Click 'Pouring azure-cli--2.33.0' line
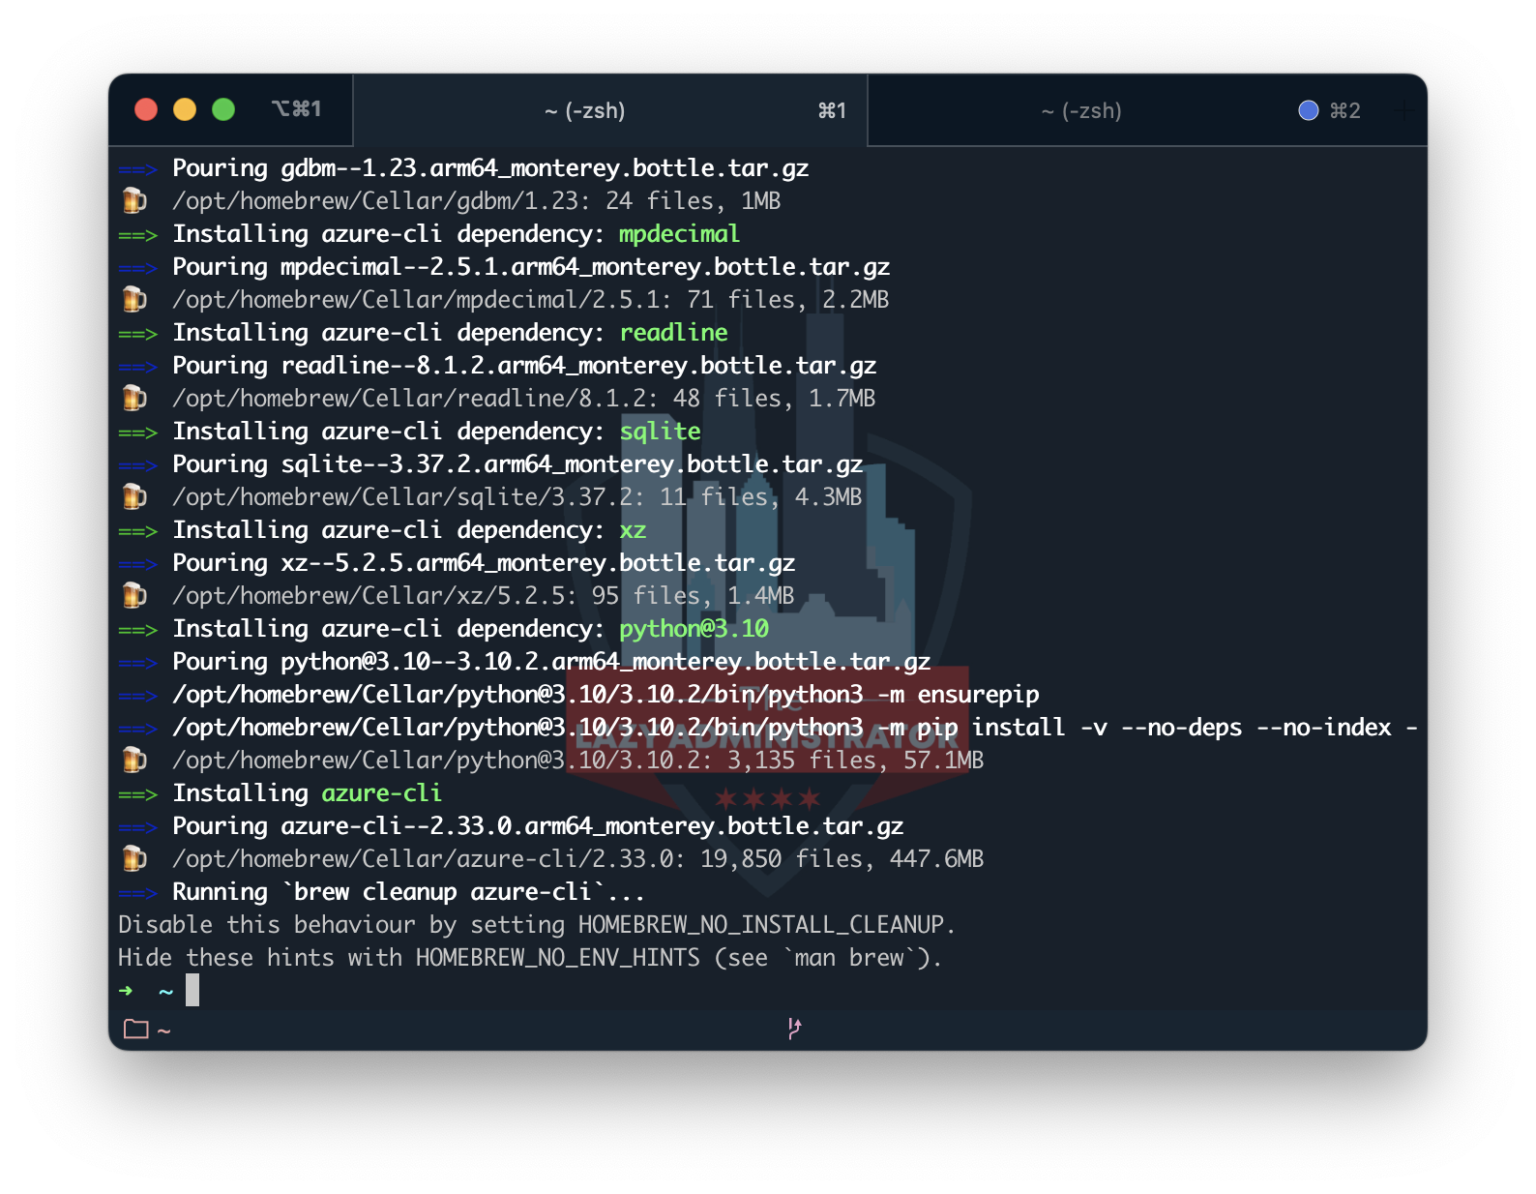The width and height of the screenshot is (1536, 1194). [538, 826]
